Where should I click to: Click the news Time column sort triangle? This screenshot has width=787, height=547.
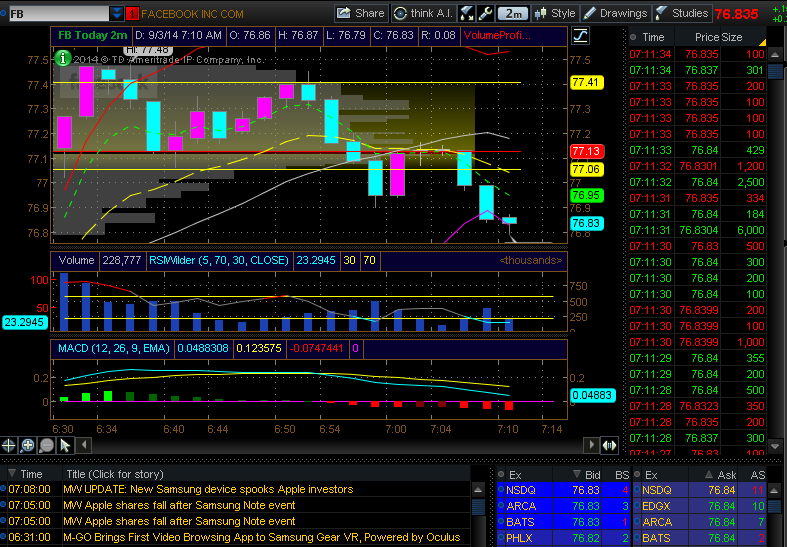(x=12, y=473)
